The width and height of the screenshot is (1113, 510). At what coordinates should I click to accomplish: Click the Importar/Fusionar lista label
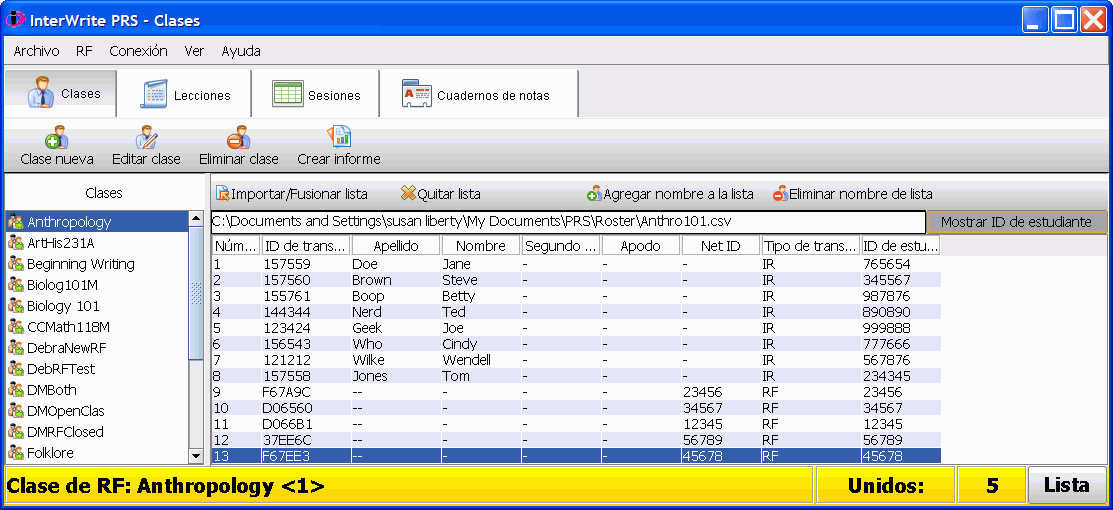point(300,194)
